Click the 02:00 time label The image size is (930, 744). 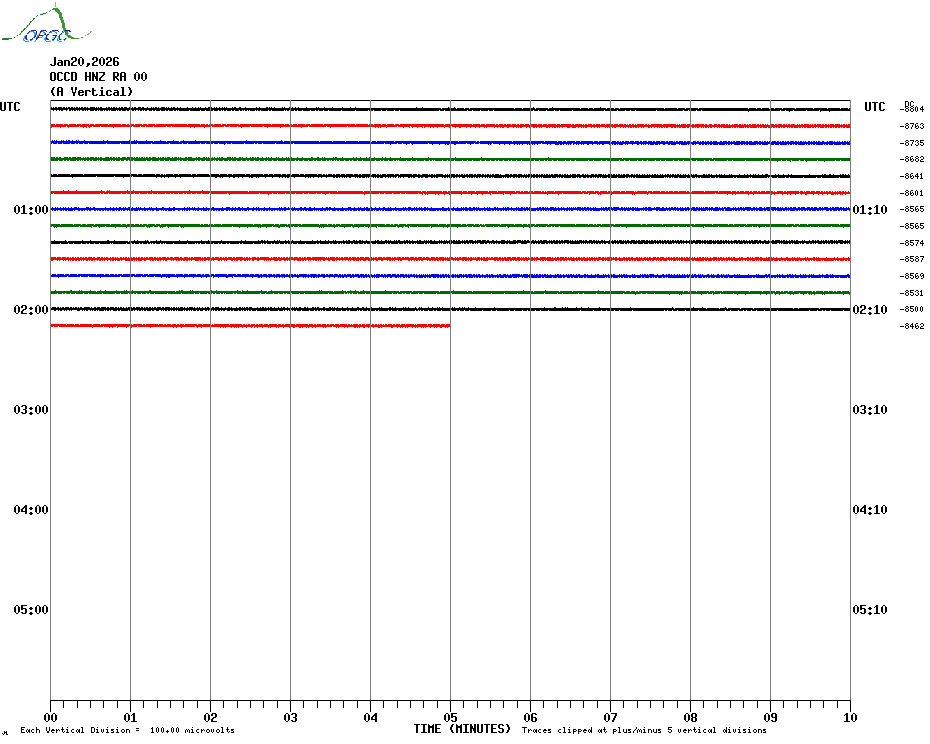tap(31, 310)
